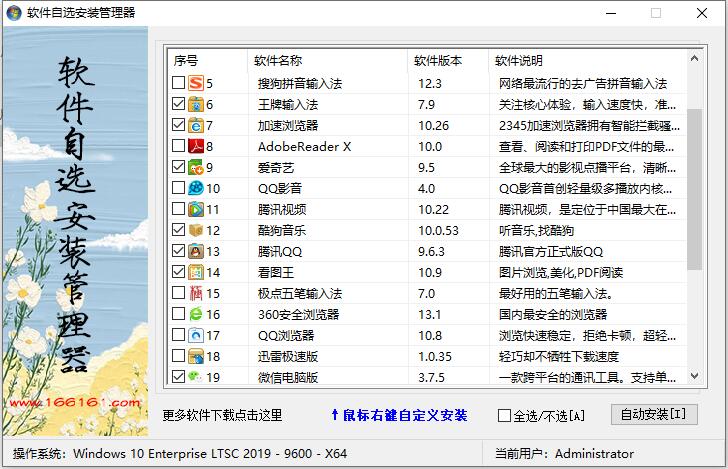Click the 当前用户: Administrator status text
Image resolution: width=728 pixels, height=469 pixels.
(x=564, y=453)
